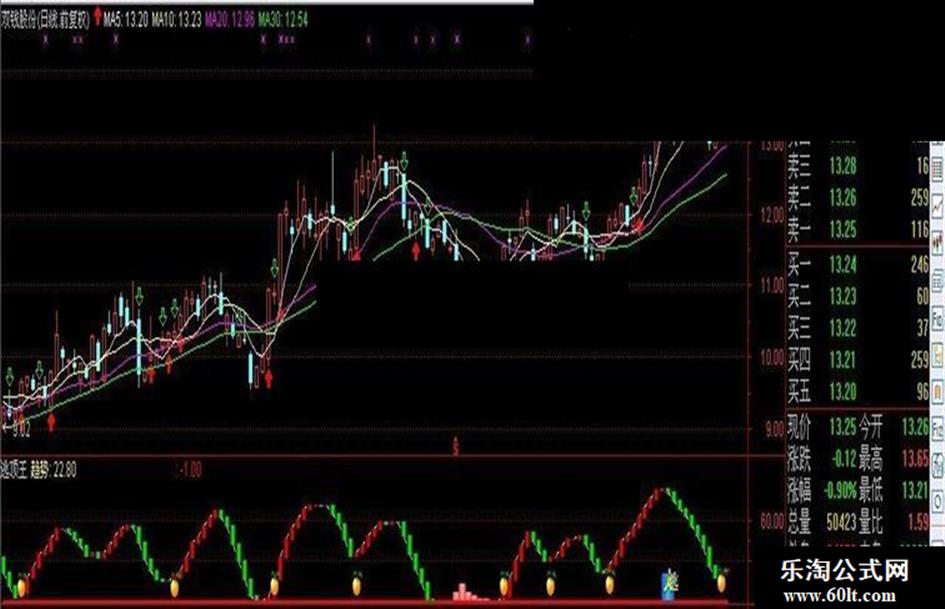Click the sidebar icon beside the 现价 row

click(937, 428)
